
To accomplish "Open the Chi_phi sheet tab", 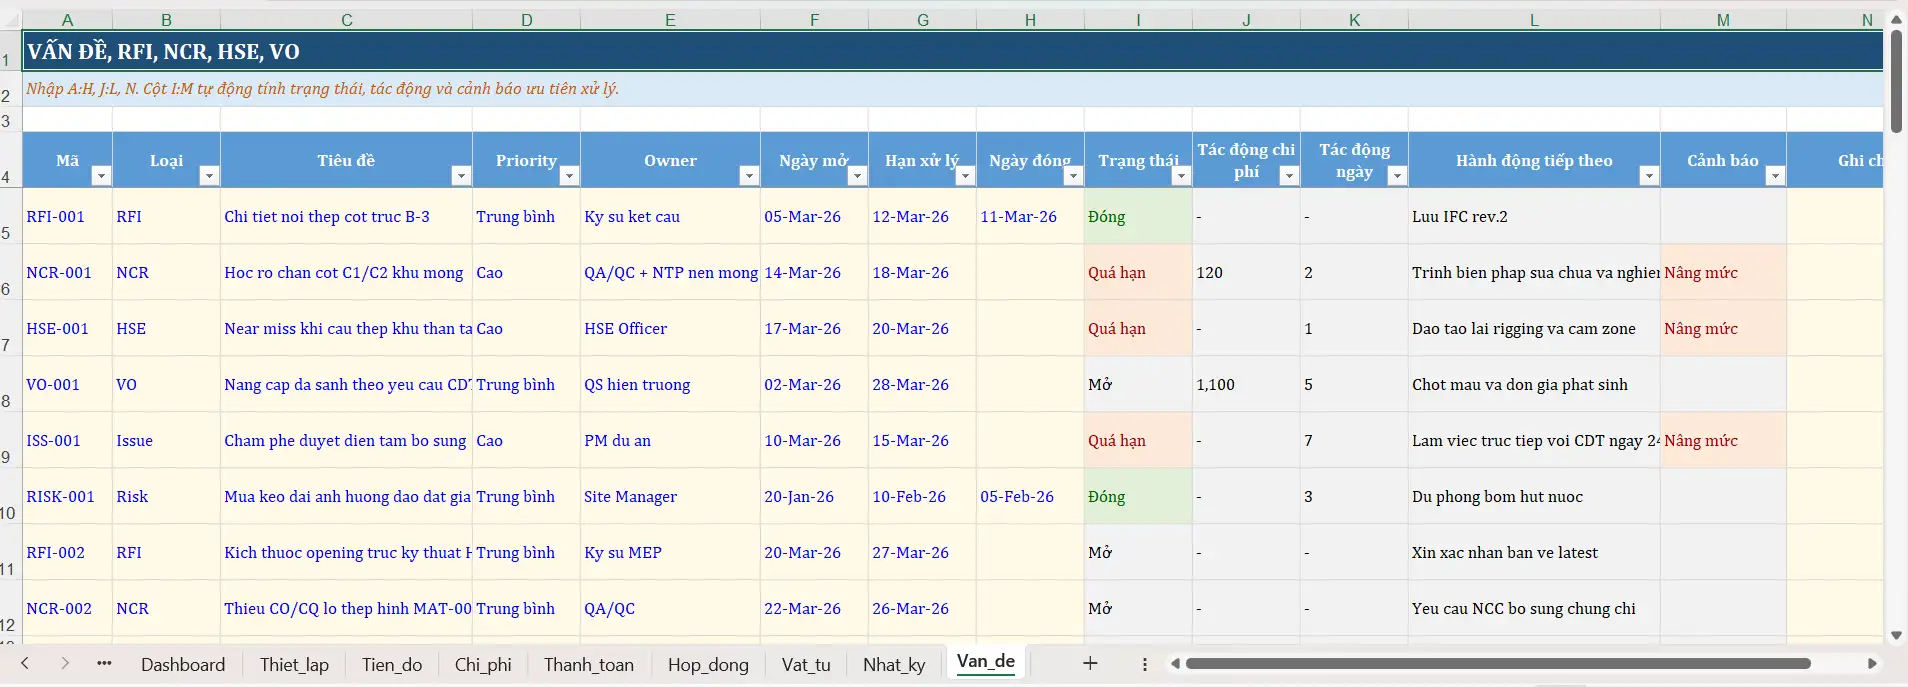I will point(483,665).
